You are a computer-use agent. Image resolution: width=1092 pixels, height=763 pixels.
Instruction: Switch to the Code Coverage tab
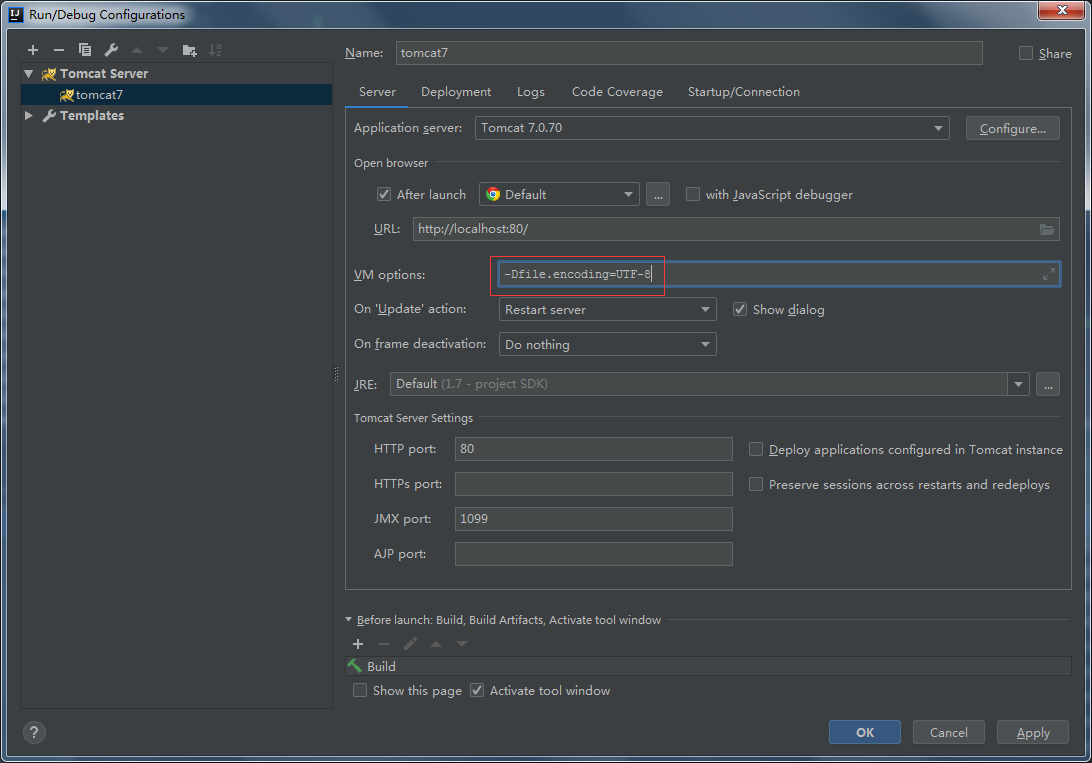[x=617, y=92]
